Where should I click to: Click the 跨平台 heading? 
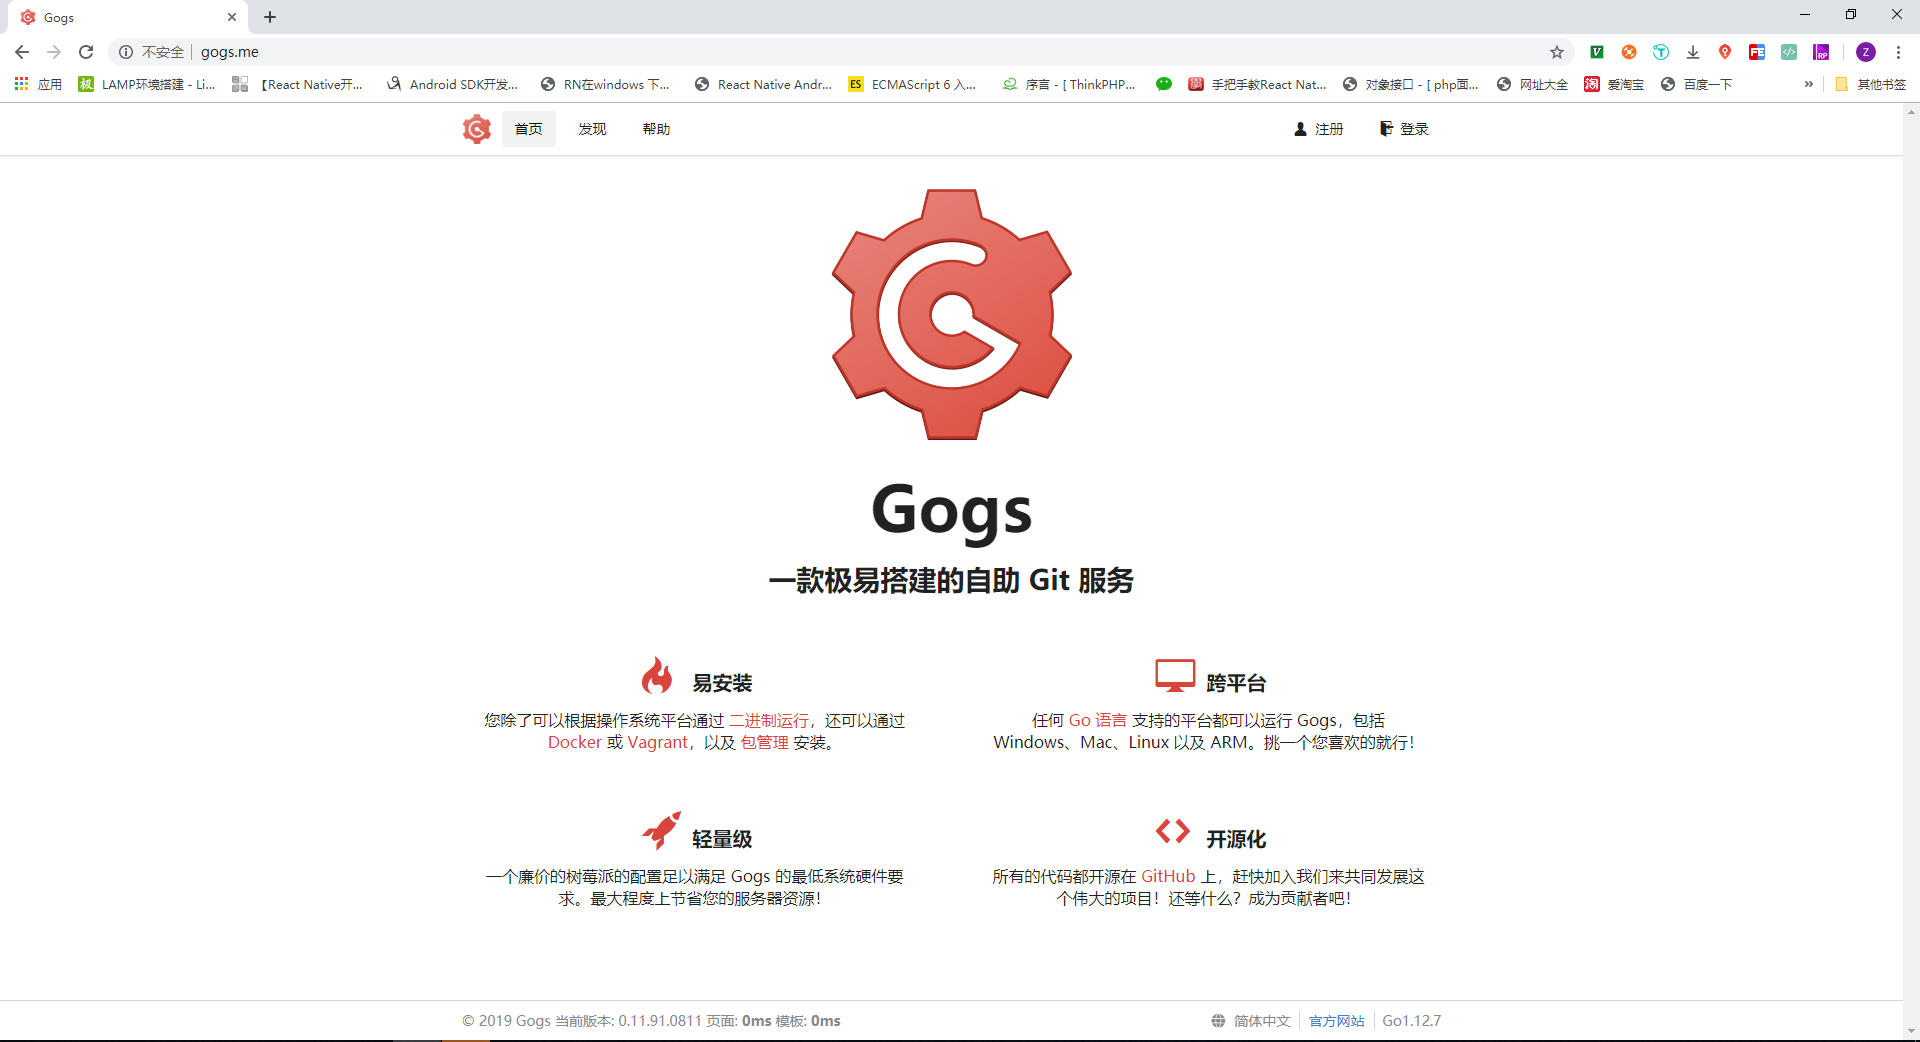(1236, 683)
